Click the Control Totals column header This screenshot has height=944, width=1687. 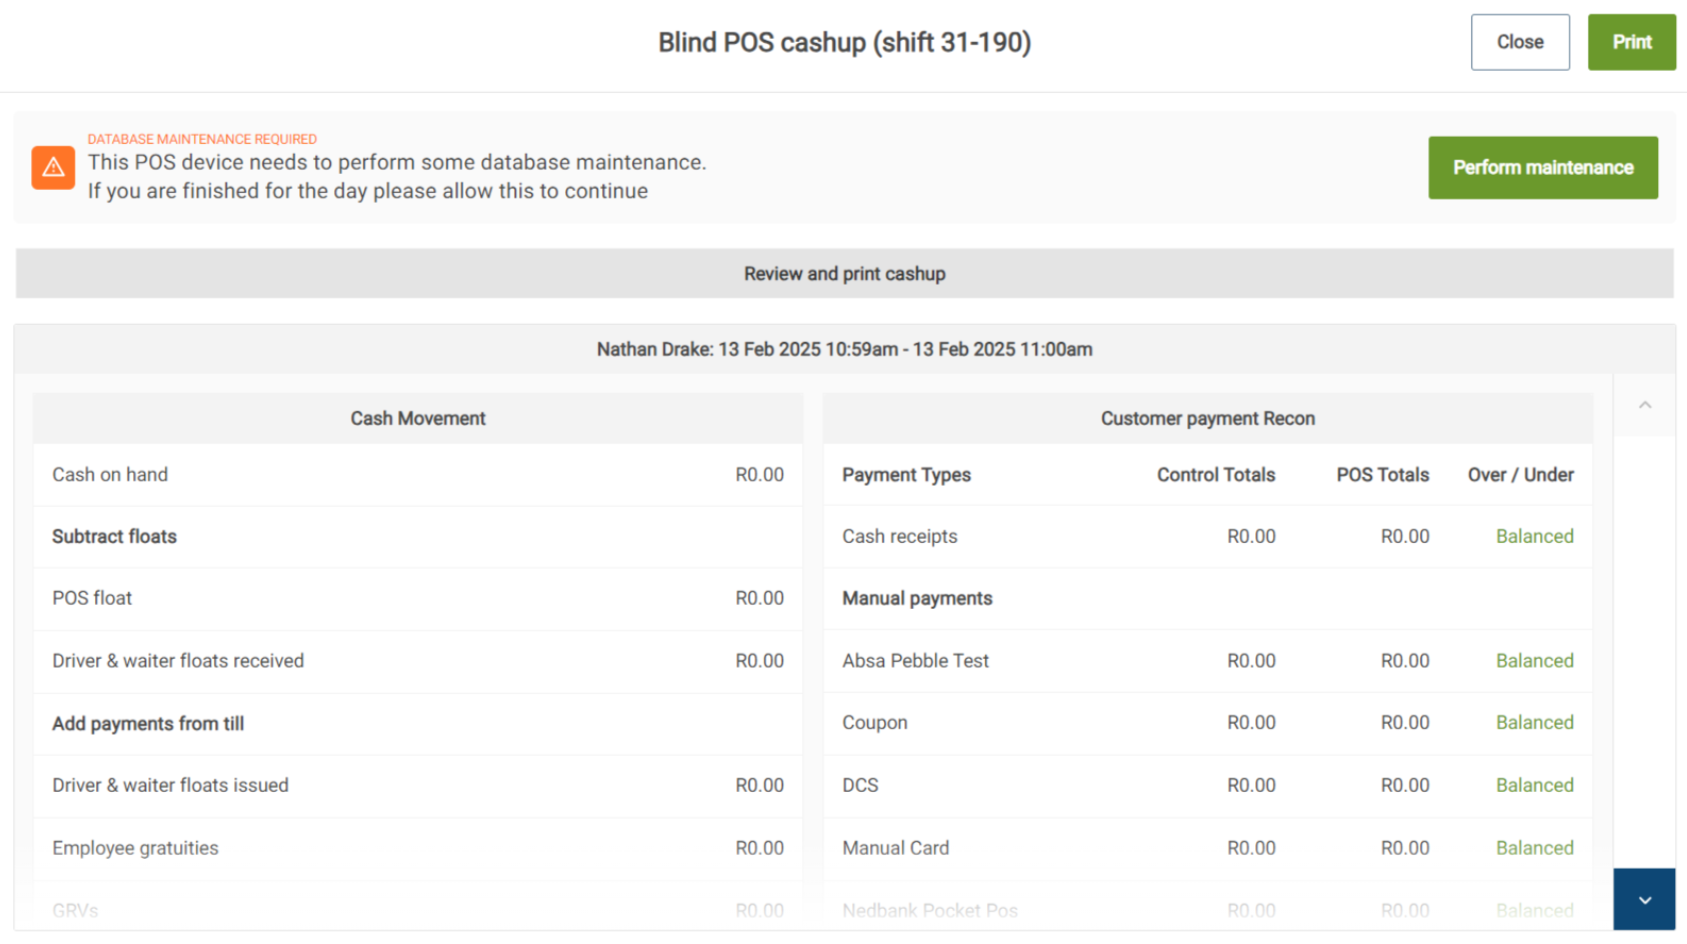tap(1215, 475)
